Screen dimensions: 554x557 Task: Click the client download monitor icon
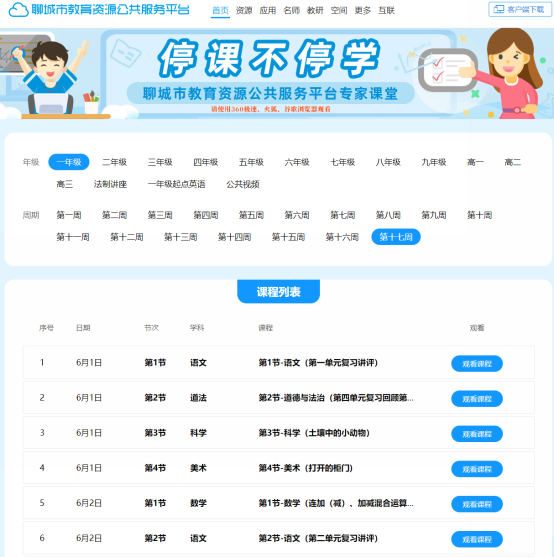pos(499,10)
